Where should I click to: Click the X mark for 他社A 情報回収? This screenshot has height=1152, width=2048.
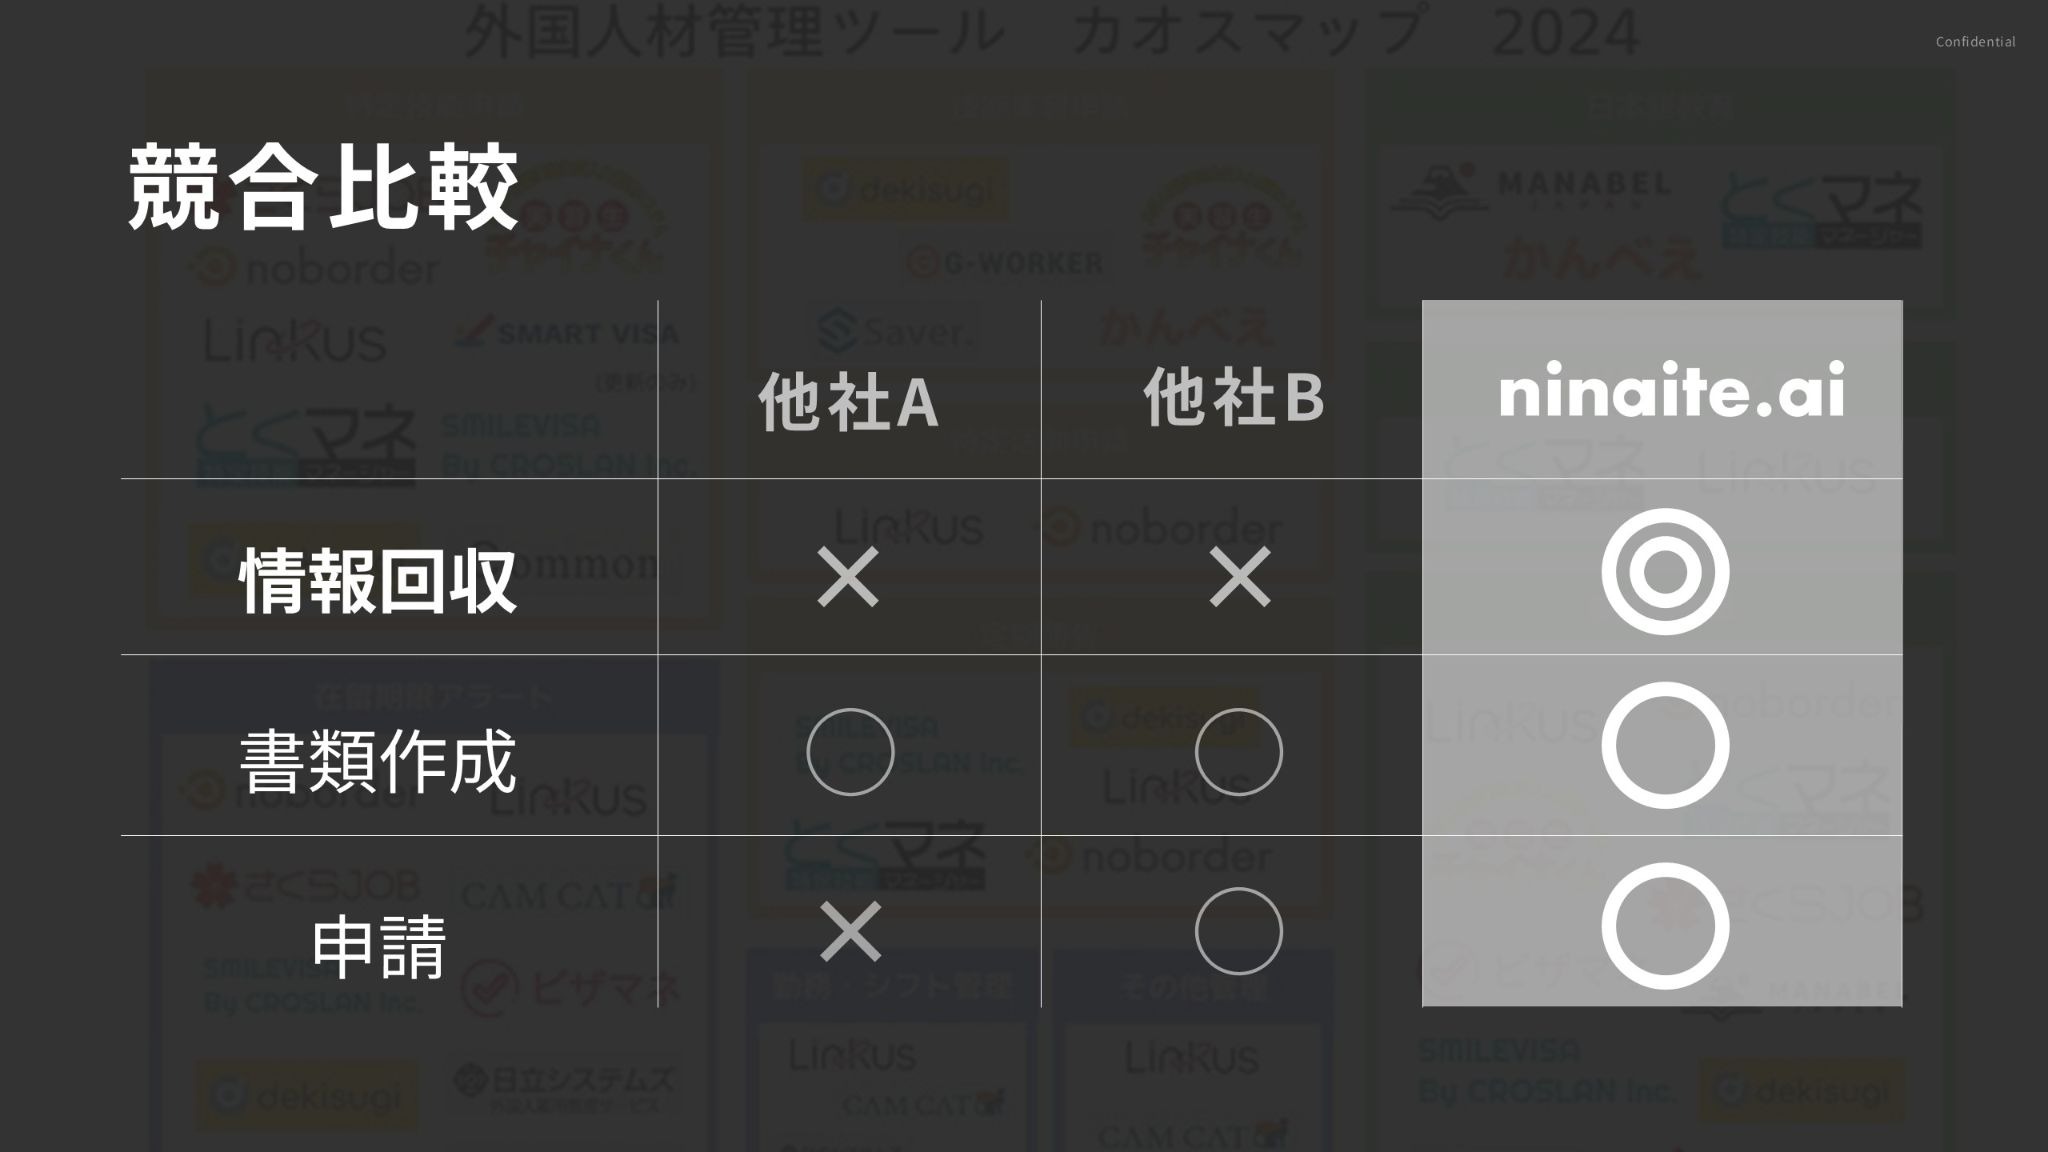848,577
